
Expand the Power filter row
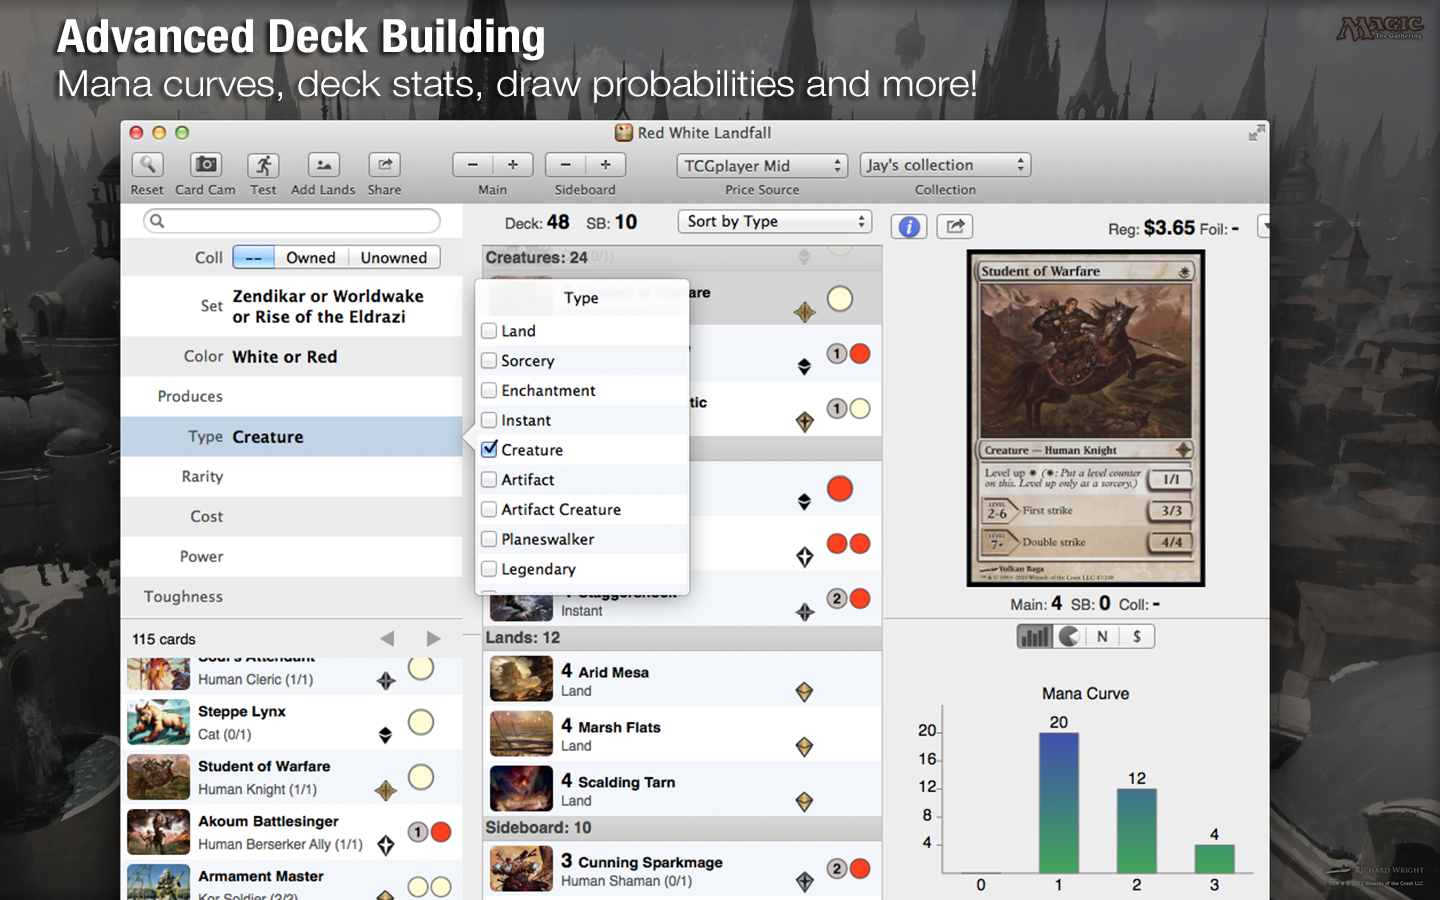pos(291,557)
